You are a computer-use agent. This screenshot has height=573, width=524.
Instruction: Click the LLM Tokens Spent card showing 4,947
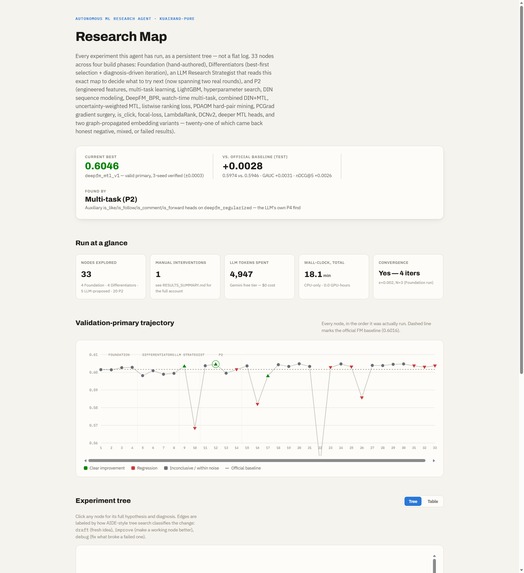[x=259, y=277]
